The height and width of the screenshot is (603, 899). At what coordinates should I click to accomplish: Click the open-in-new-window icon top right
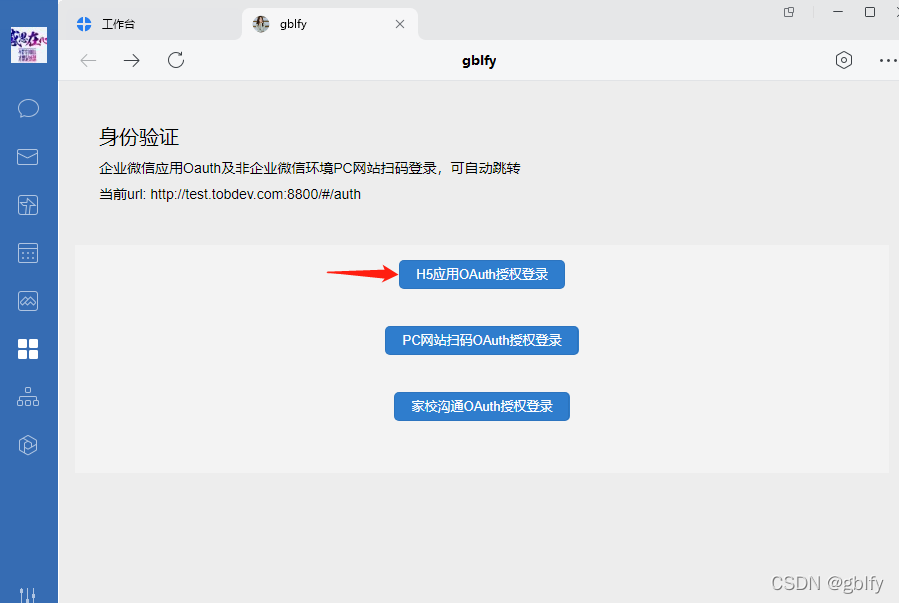788,12
